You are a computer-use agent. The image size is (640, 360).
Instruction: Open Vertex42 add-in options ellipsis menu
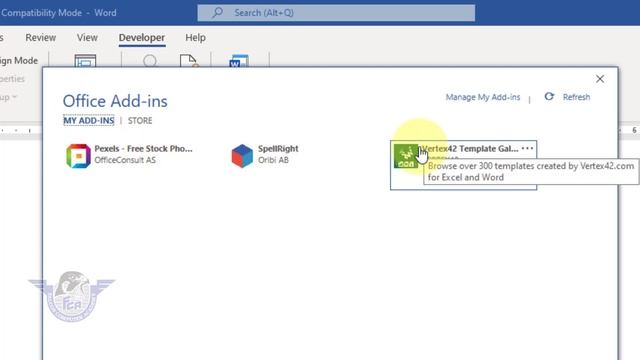pyautogui.click(x=527, y=148)
